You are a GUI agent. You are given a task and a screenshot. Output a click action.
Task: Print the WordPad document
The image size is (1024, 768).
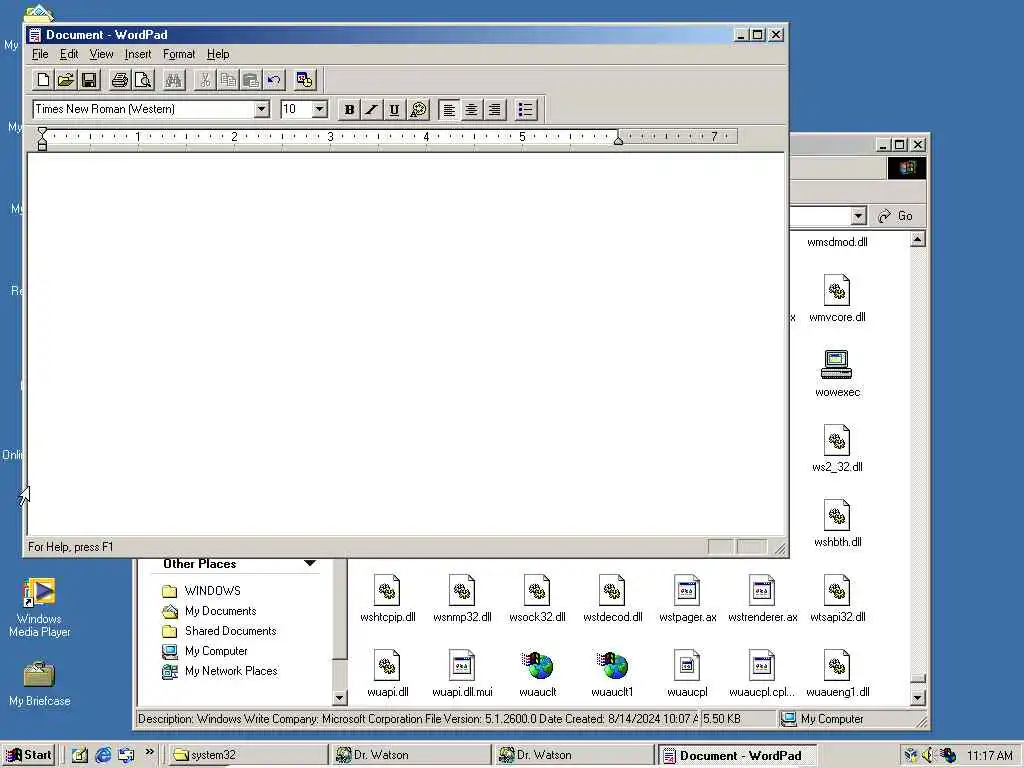point(120,80)
